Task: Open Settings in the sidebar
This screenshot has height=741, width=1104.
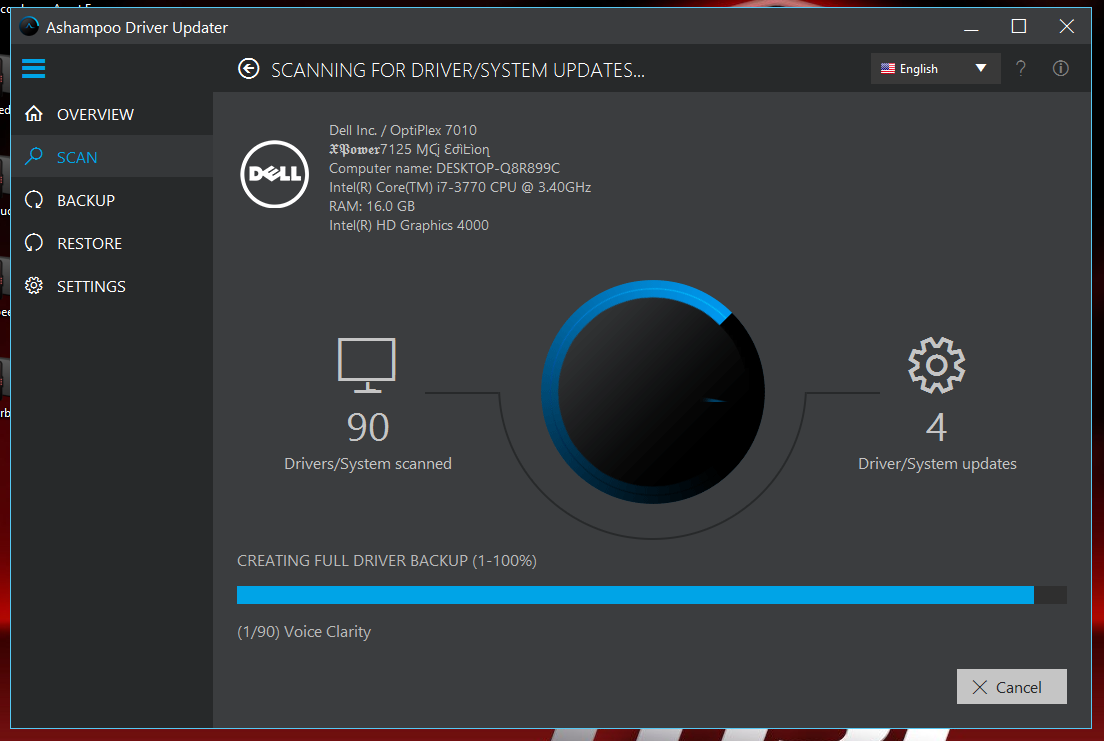Action: click(x=112, y=286)
